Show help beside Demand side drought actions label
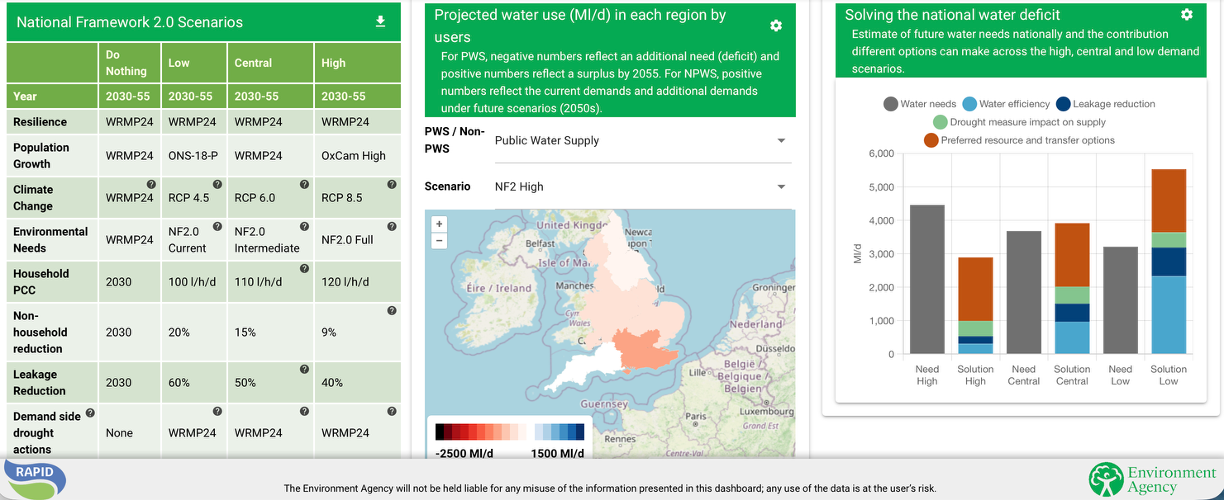 (90, 412)
